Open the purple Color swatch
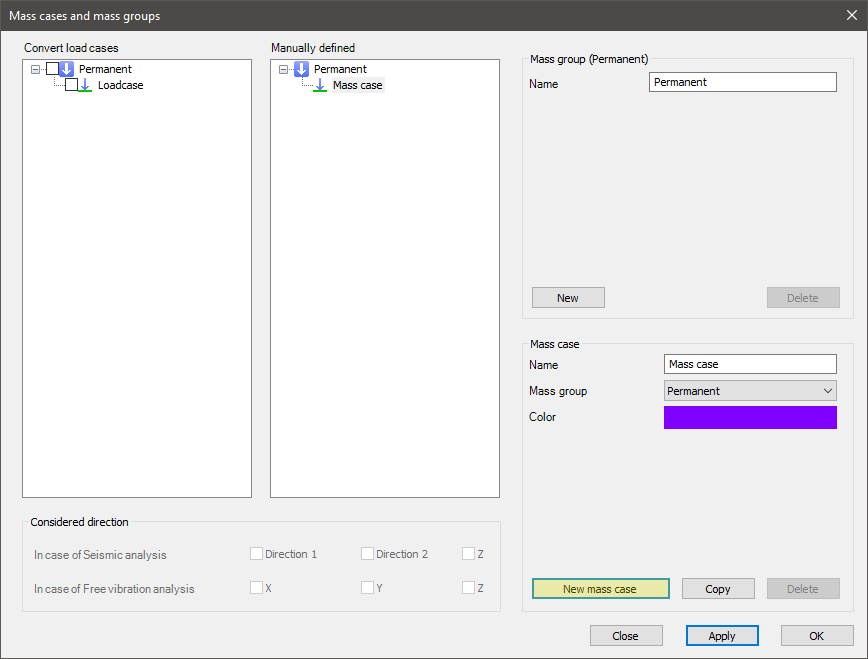The image size is (868, 659). [x=750, y=418]
